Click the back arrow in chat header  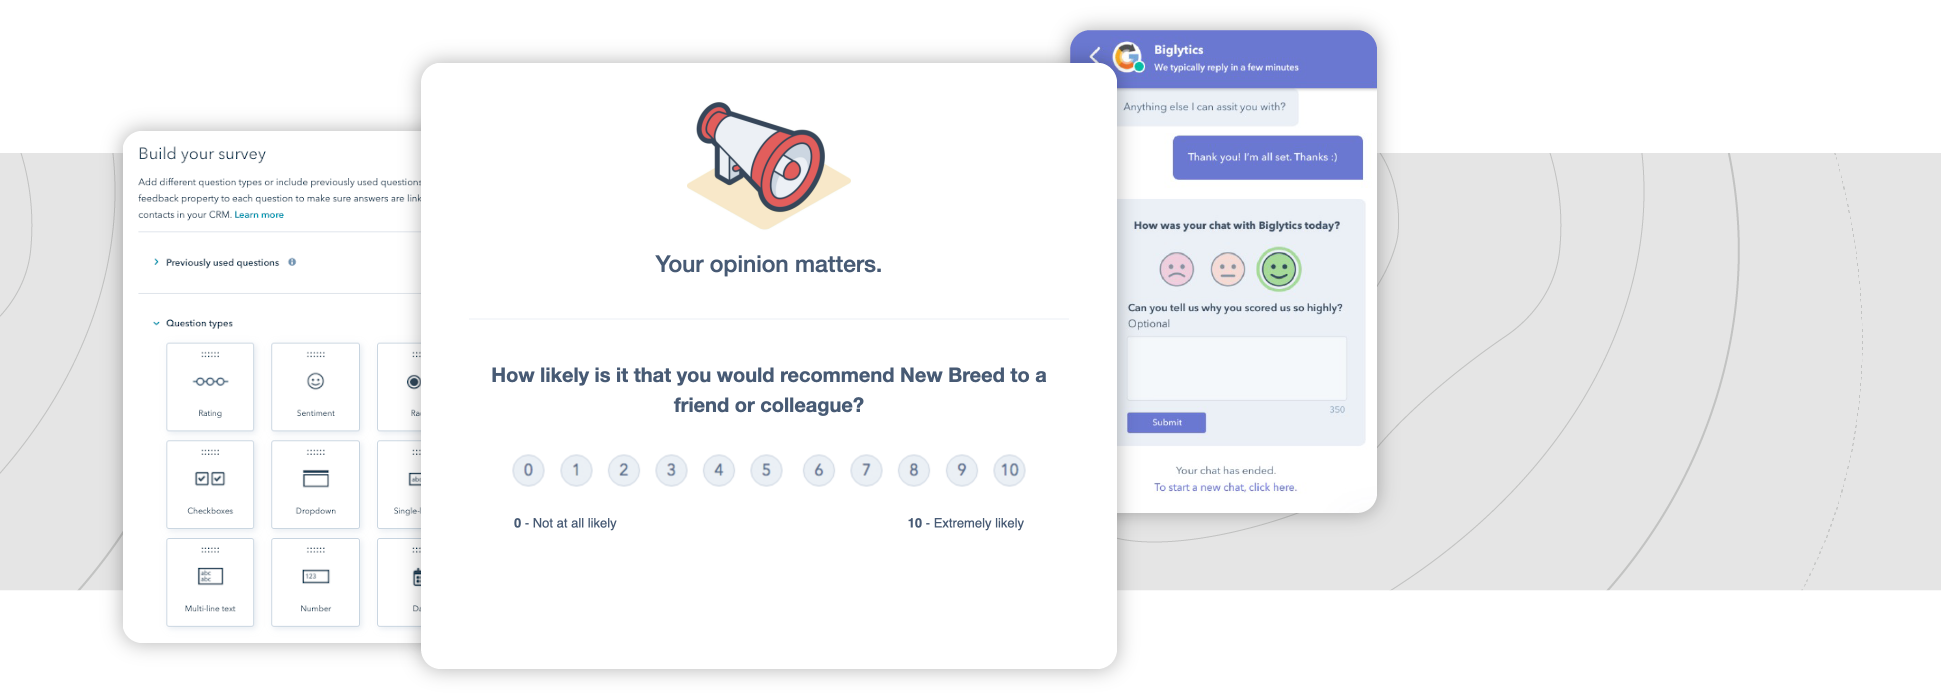(x=1095, y=56)
